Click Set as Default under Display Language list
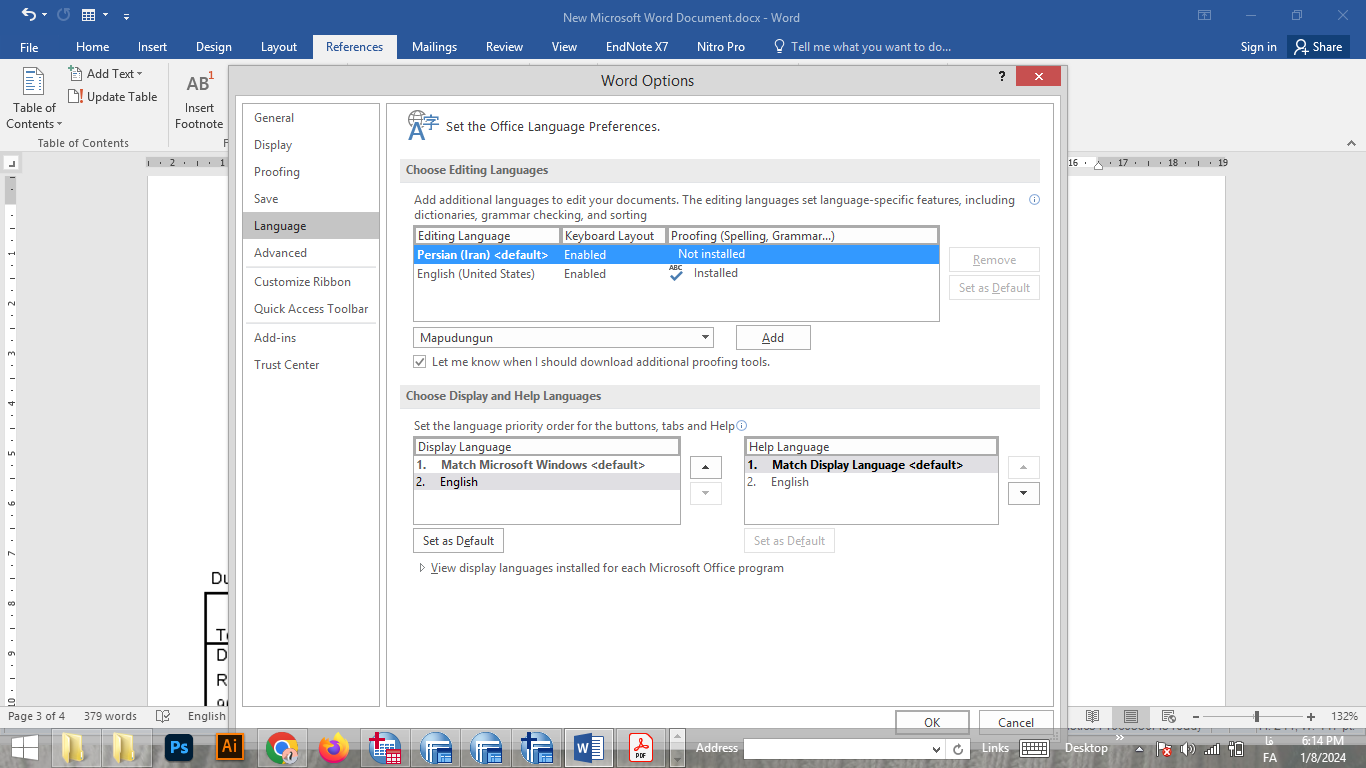Image resolution: width=1366 pixels, height=768 pixels. coord(458,541)
